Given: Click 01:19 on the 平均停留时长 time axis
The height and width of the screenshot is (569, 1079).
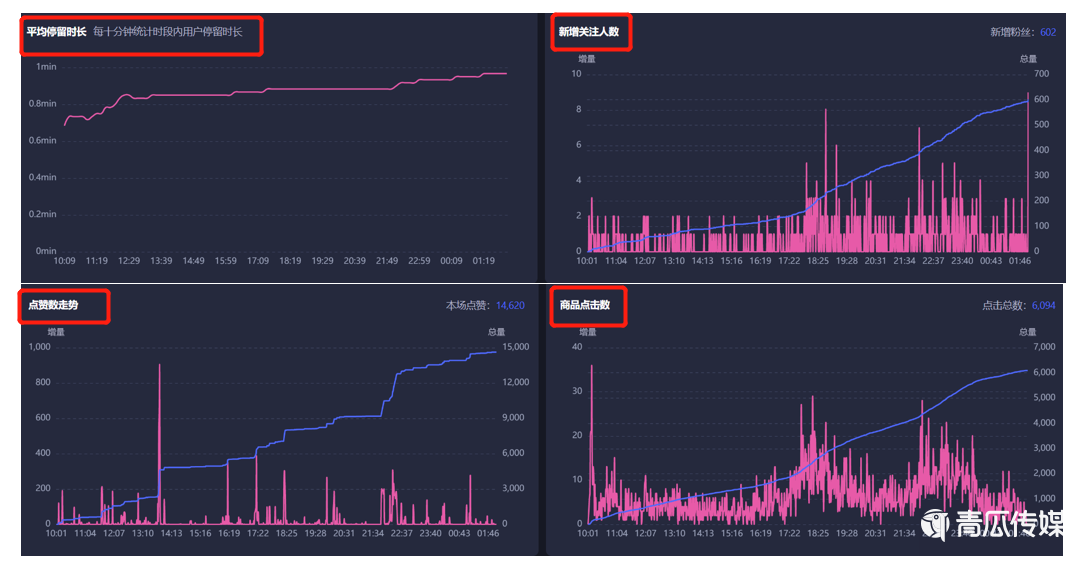Looking at the screenshot, I should (484, 261).
